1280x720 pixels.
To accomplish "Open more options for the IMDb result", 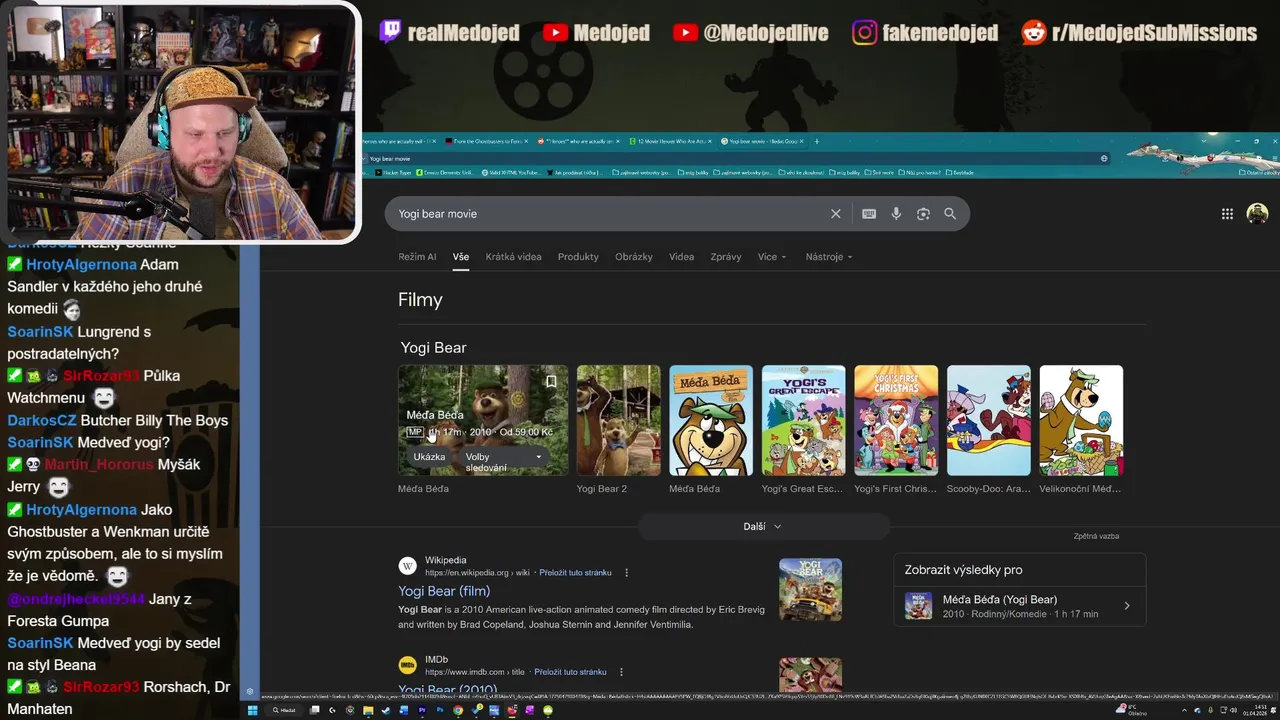I will pos(621,672).
